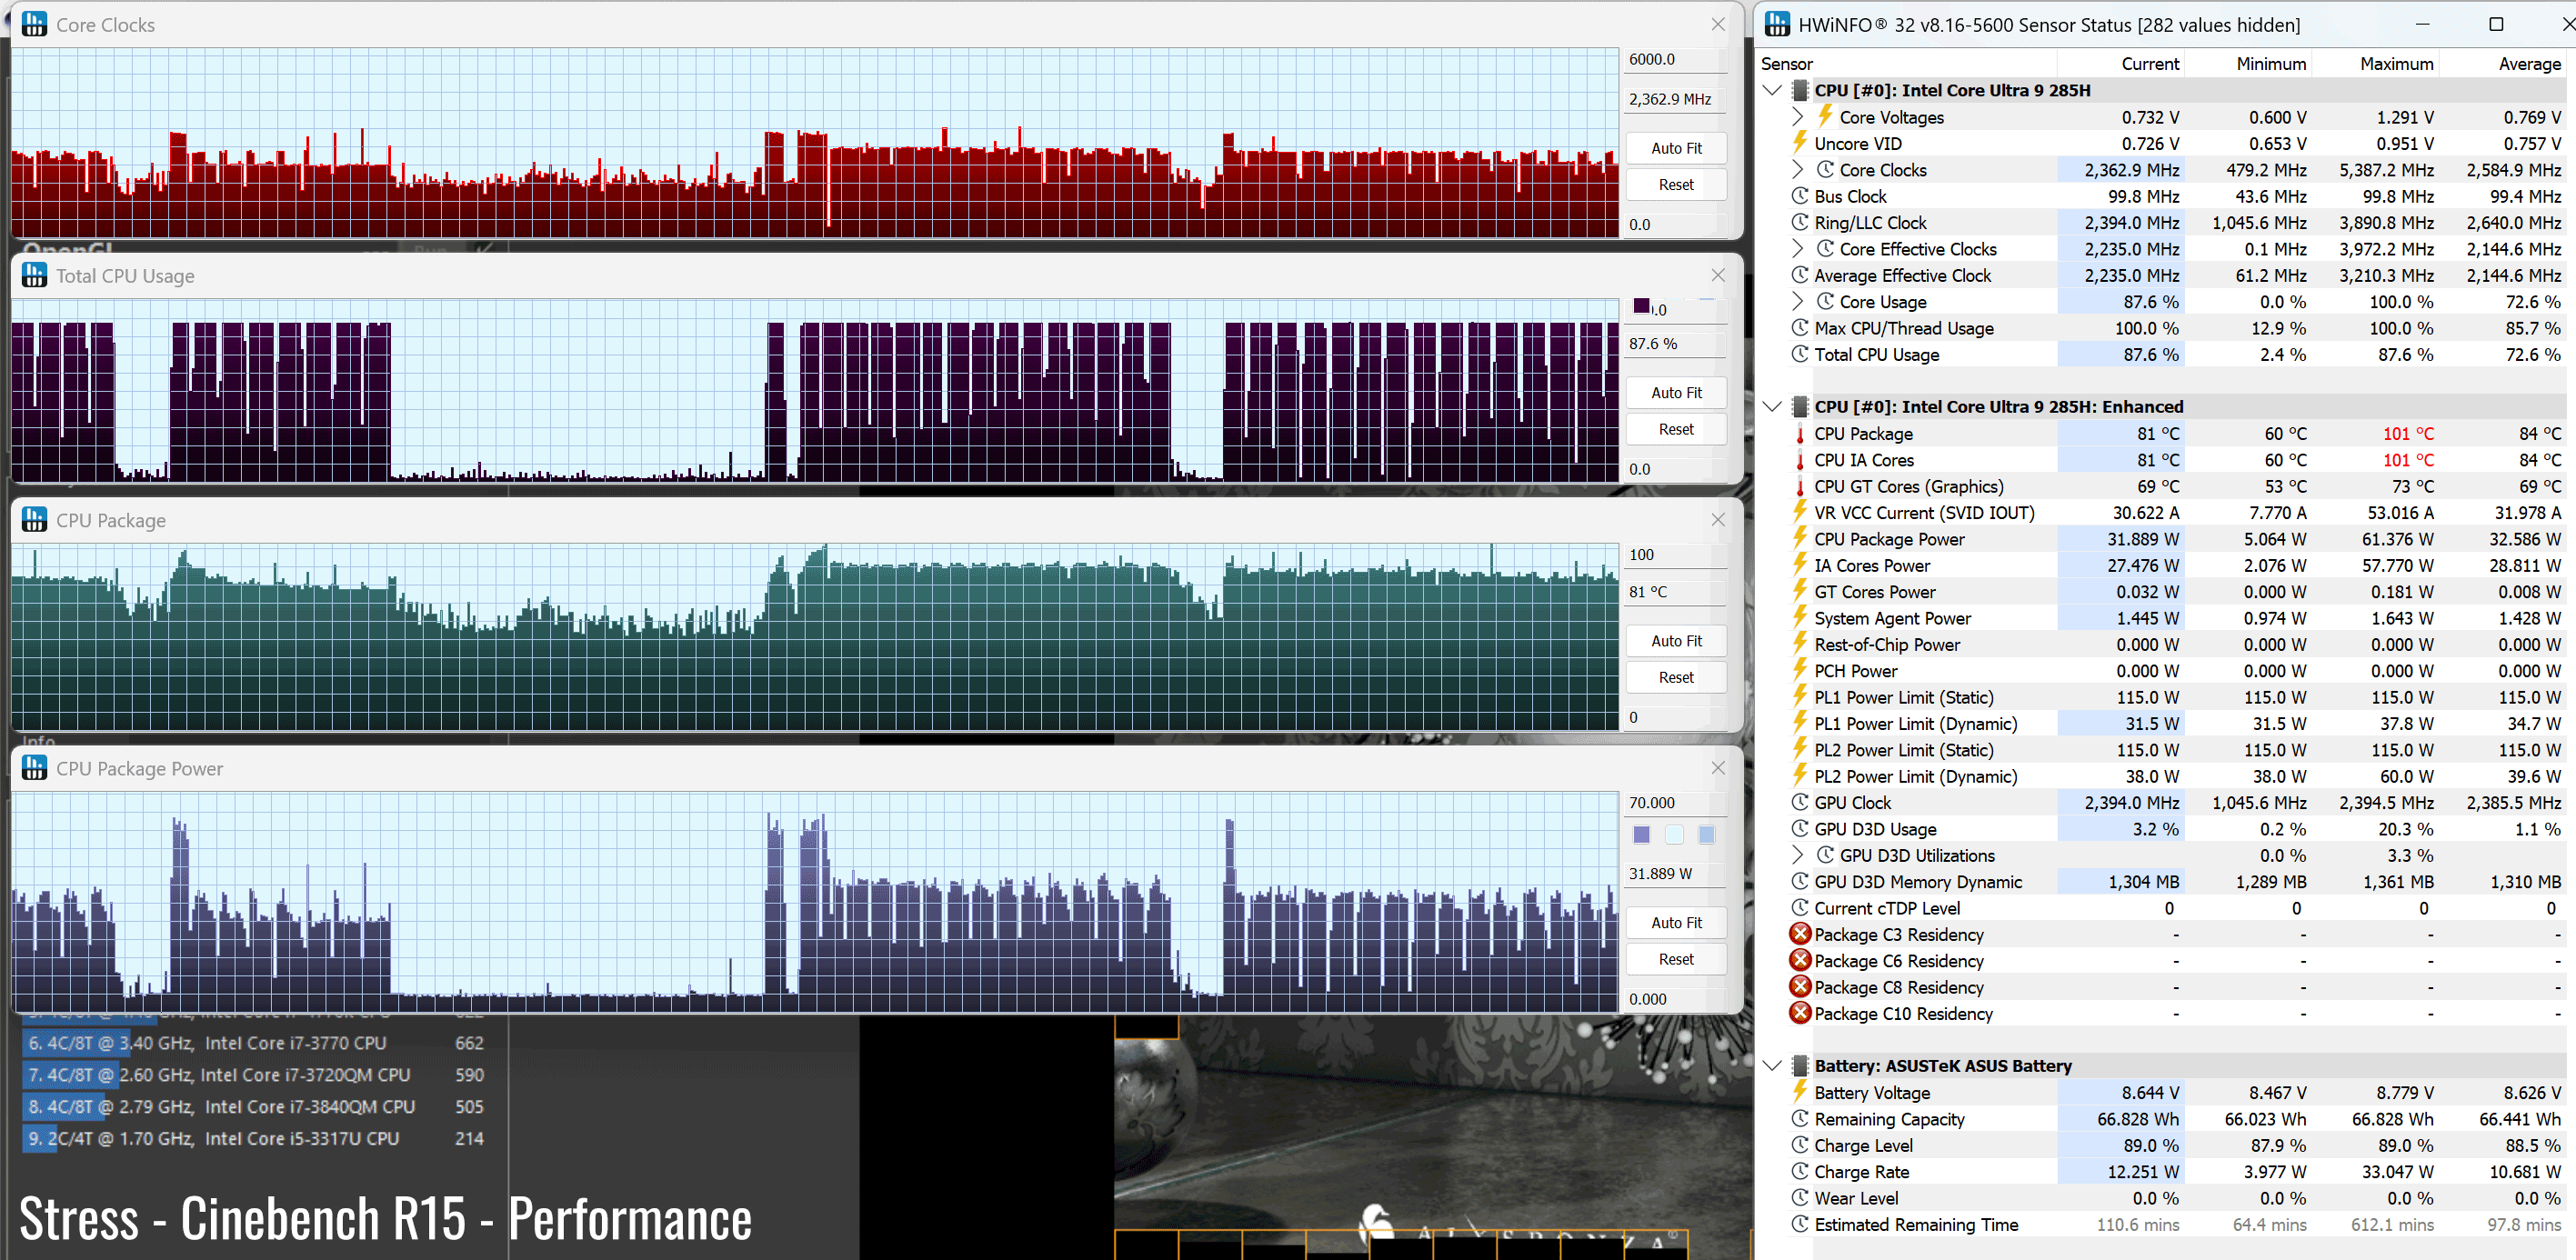Screen dimensions: 2576x1260
Task: Click Auto Fit in CPU Package temperature graph
Action: tap(1676, 641)
